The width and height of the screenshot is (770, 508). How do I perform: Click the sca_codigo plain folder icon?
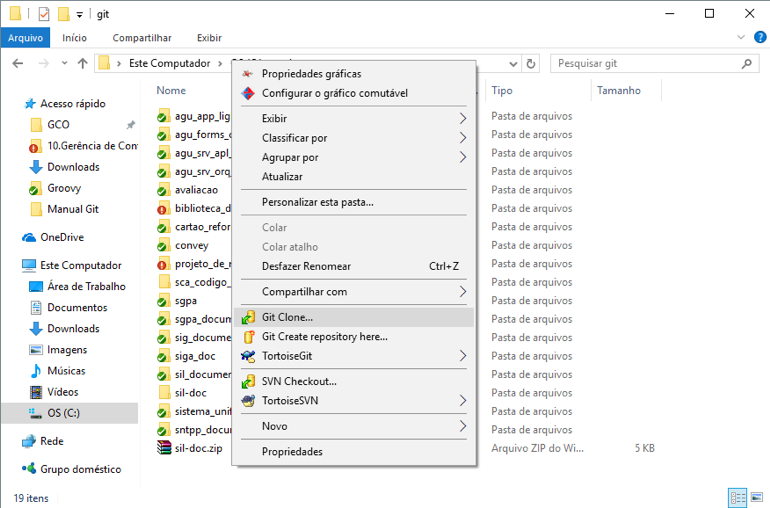point(165,282)
